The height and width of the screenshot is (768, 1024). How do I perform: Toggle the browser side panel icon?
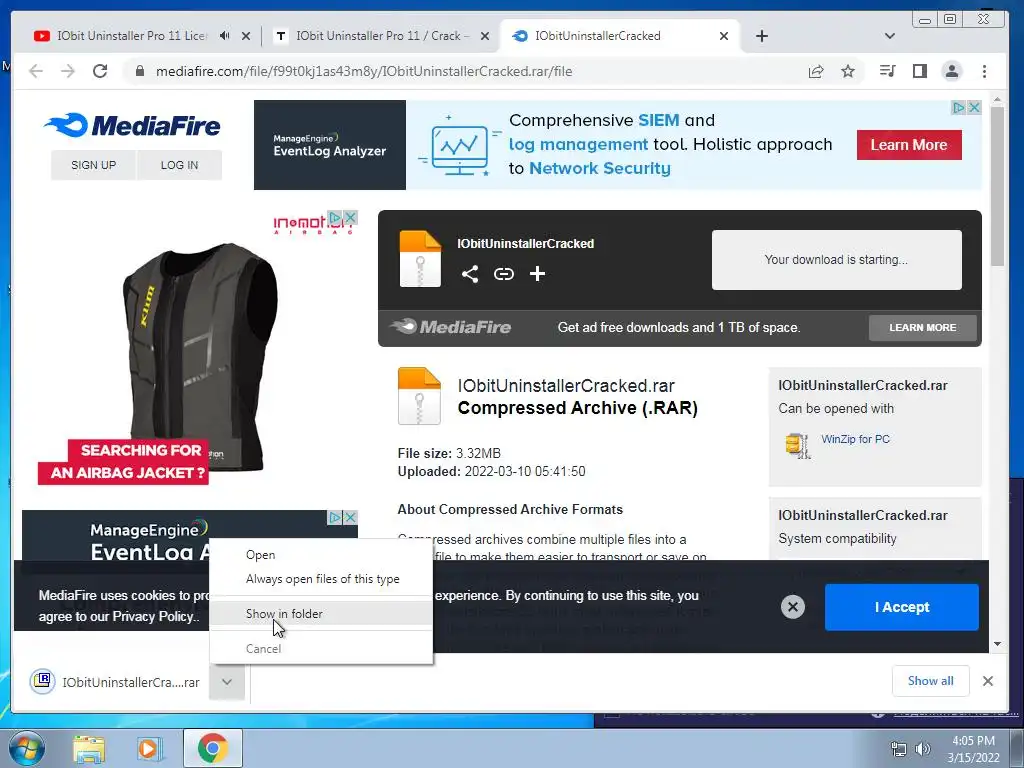[x=920, y=71]
